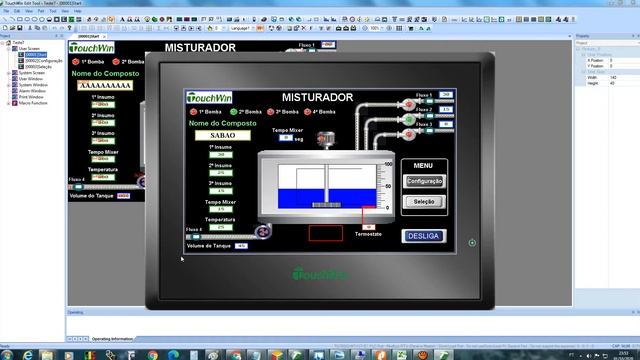Click the Termostato value box
The height and width of the screenshot is (360, 640).
369,227
